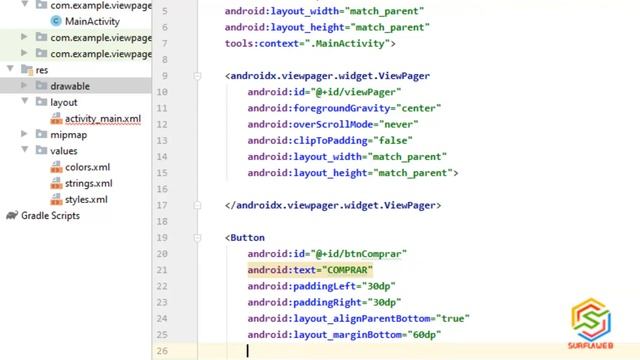Open styles.xml file
640x360 pixels.
pos(86,200)
